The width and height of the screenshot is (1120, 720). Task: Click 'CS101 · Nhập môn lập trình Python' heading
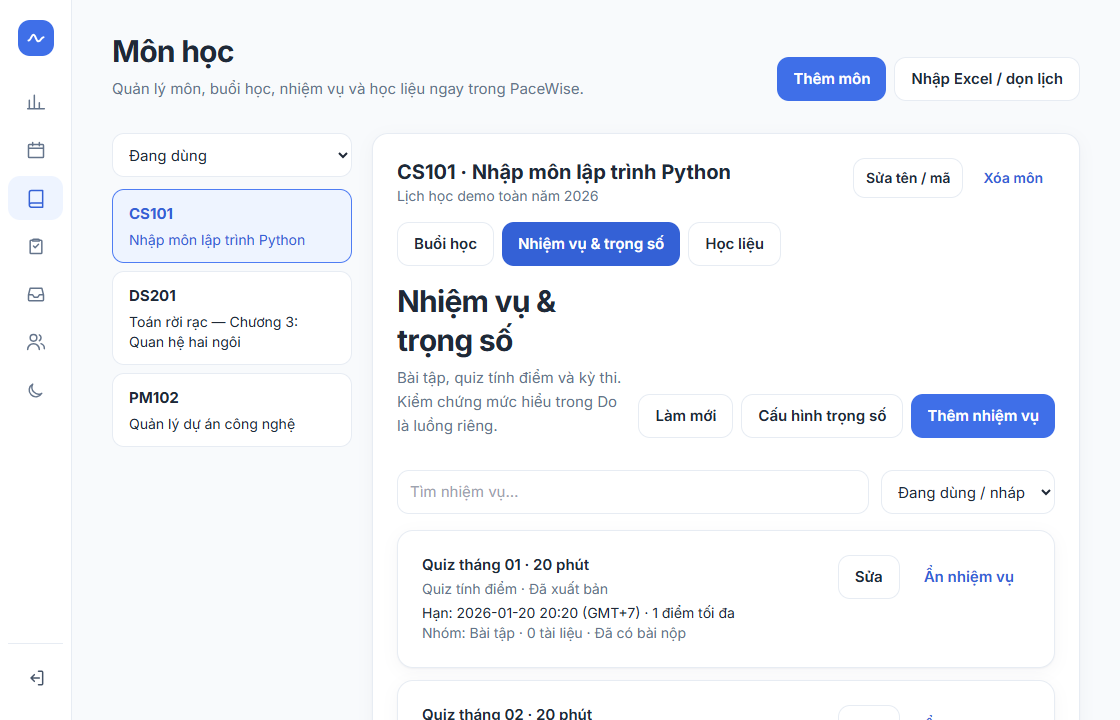[564, 172]
